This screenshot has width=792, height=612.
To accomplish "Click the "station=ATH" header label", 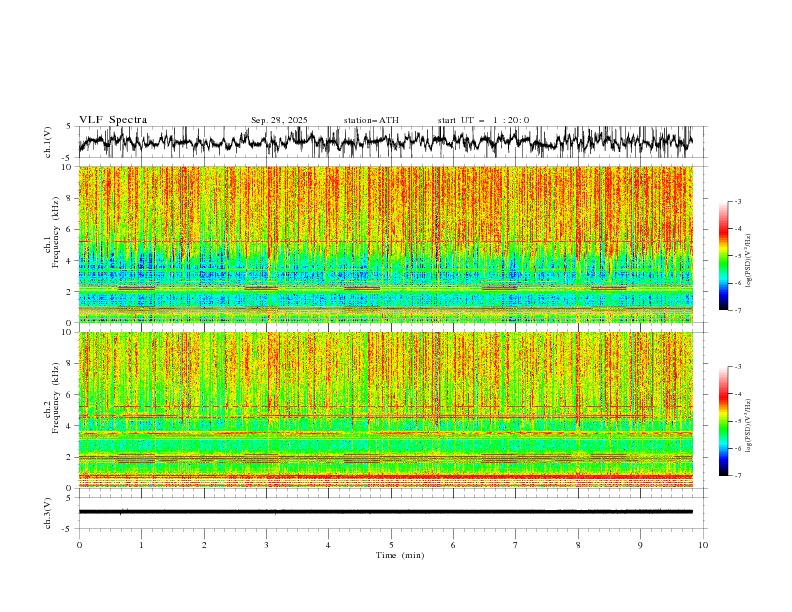I will (371, 120).
